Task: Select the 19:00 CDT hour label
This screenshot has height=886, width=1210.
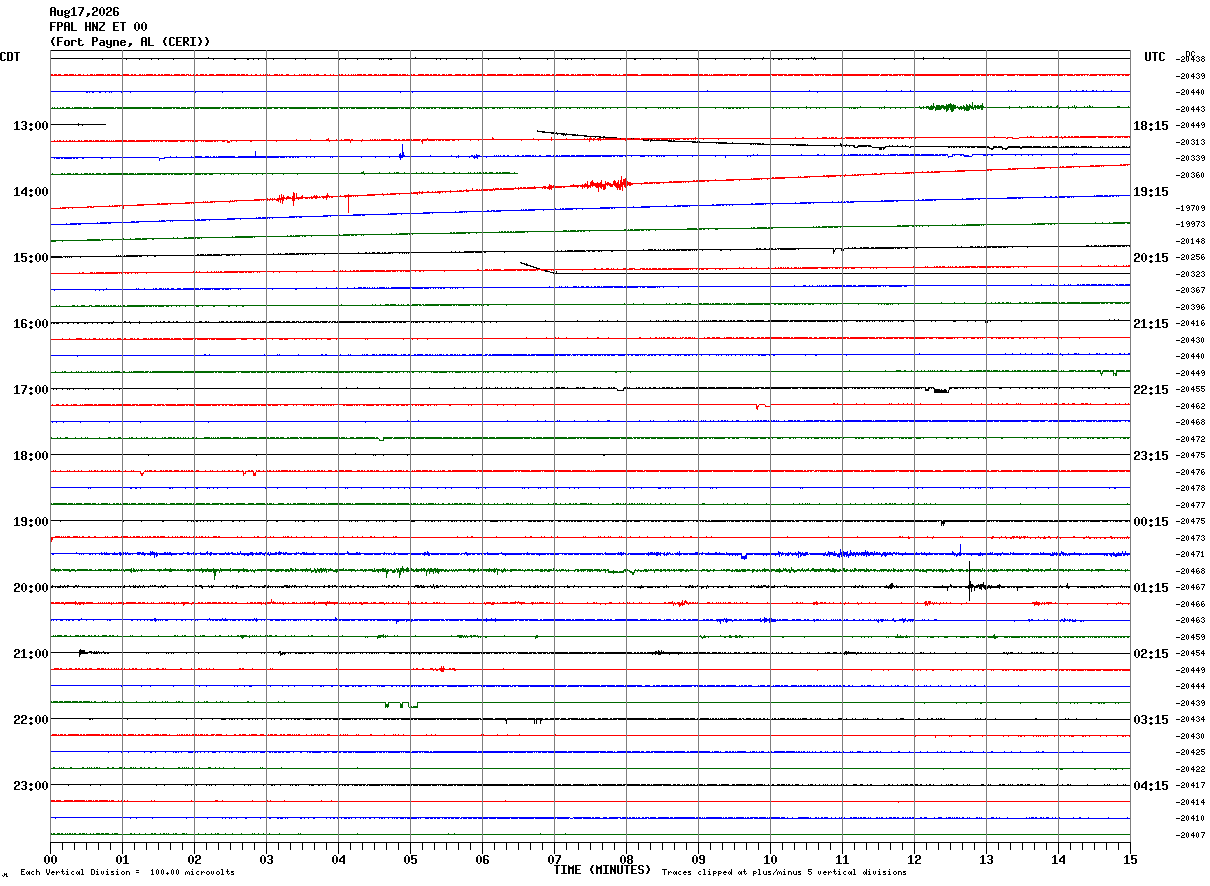Action: tap(30, 522)
